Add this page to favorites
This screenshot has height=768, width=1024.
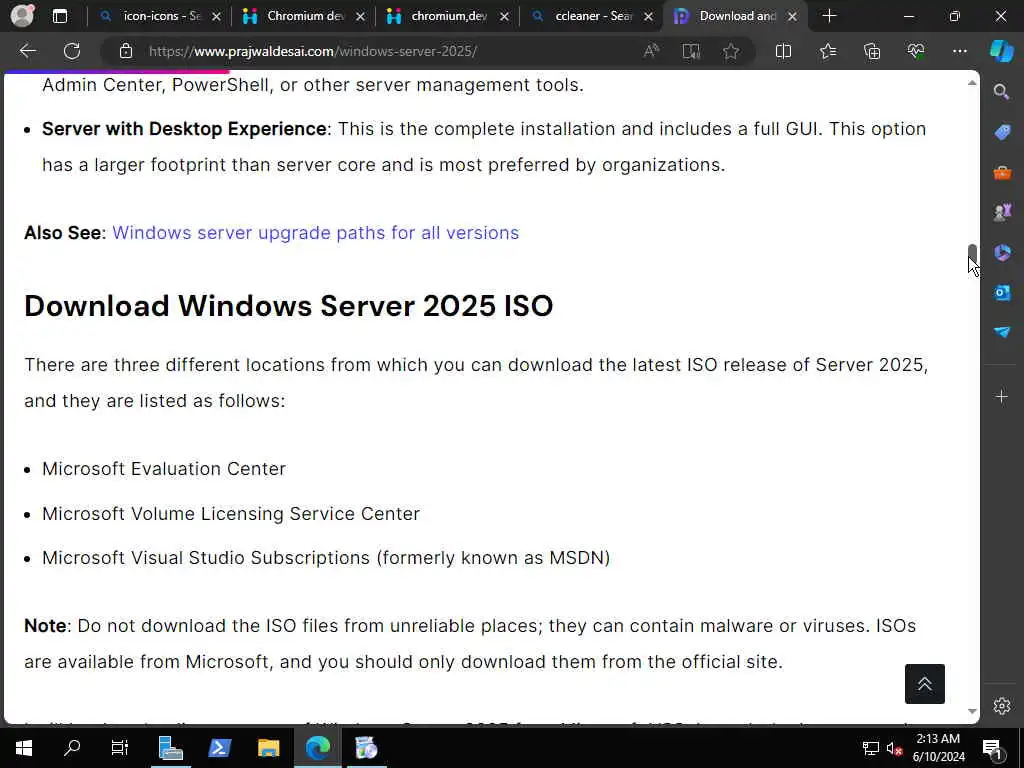click(x=731, y=51)
